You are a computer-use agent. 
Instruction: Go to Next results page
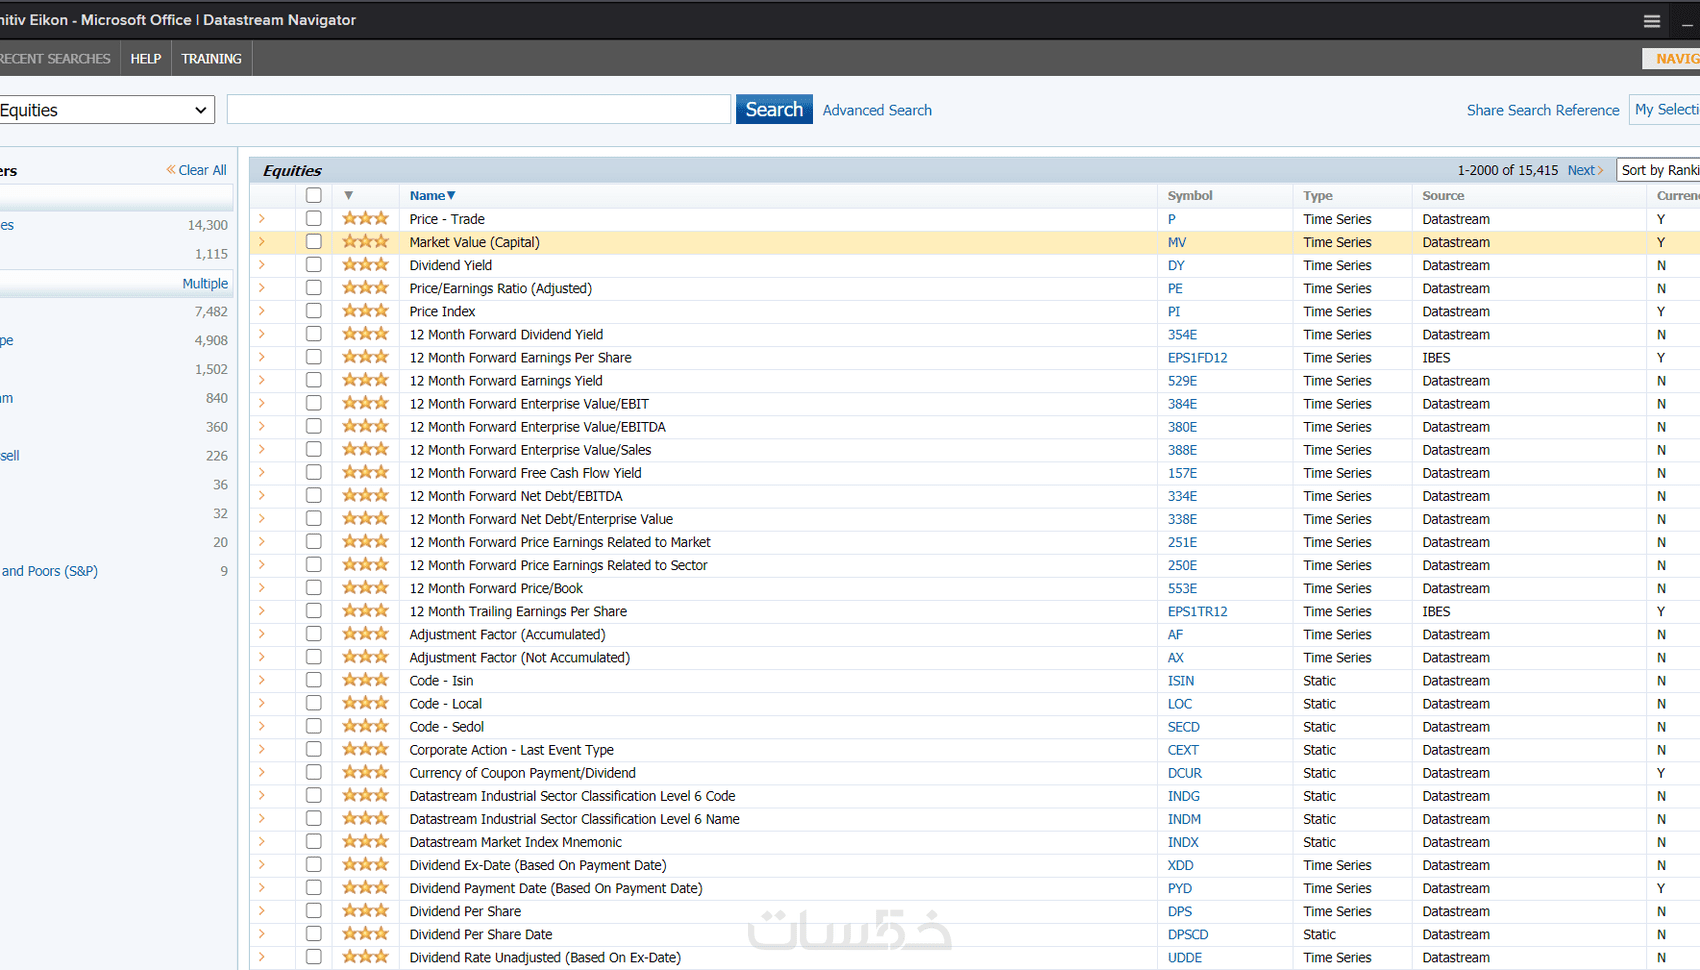pos(1585,170)
